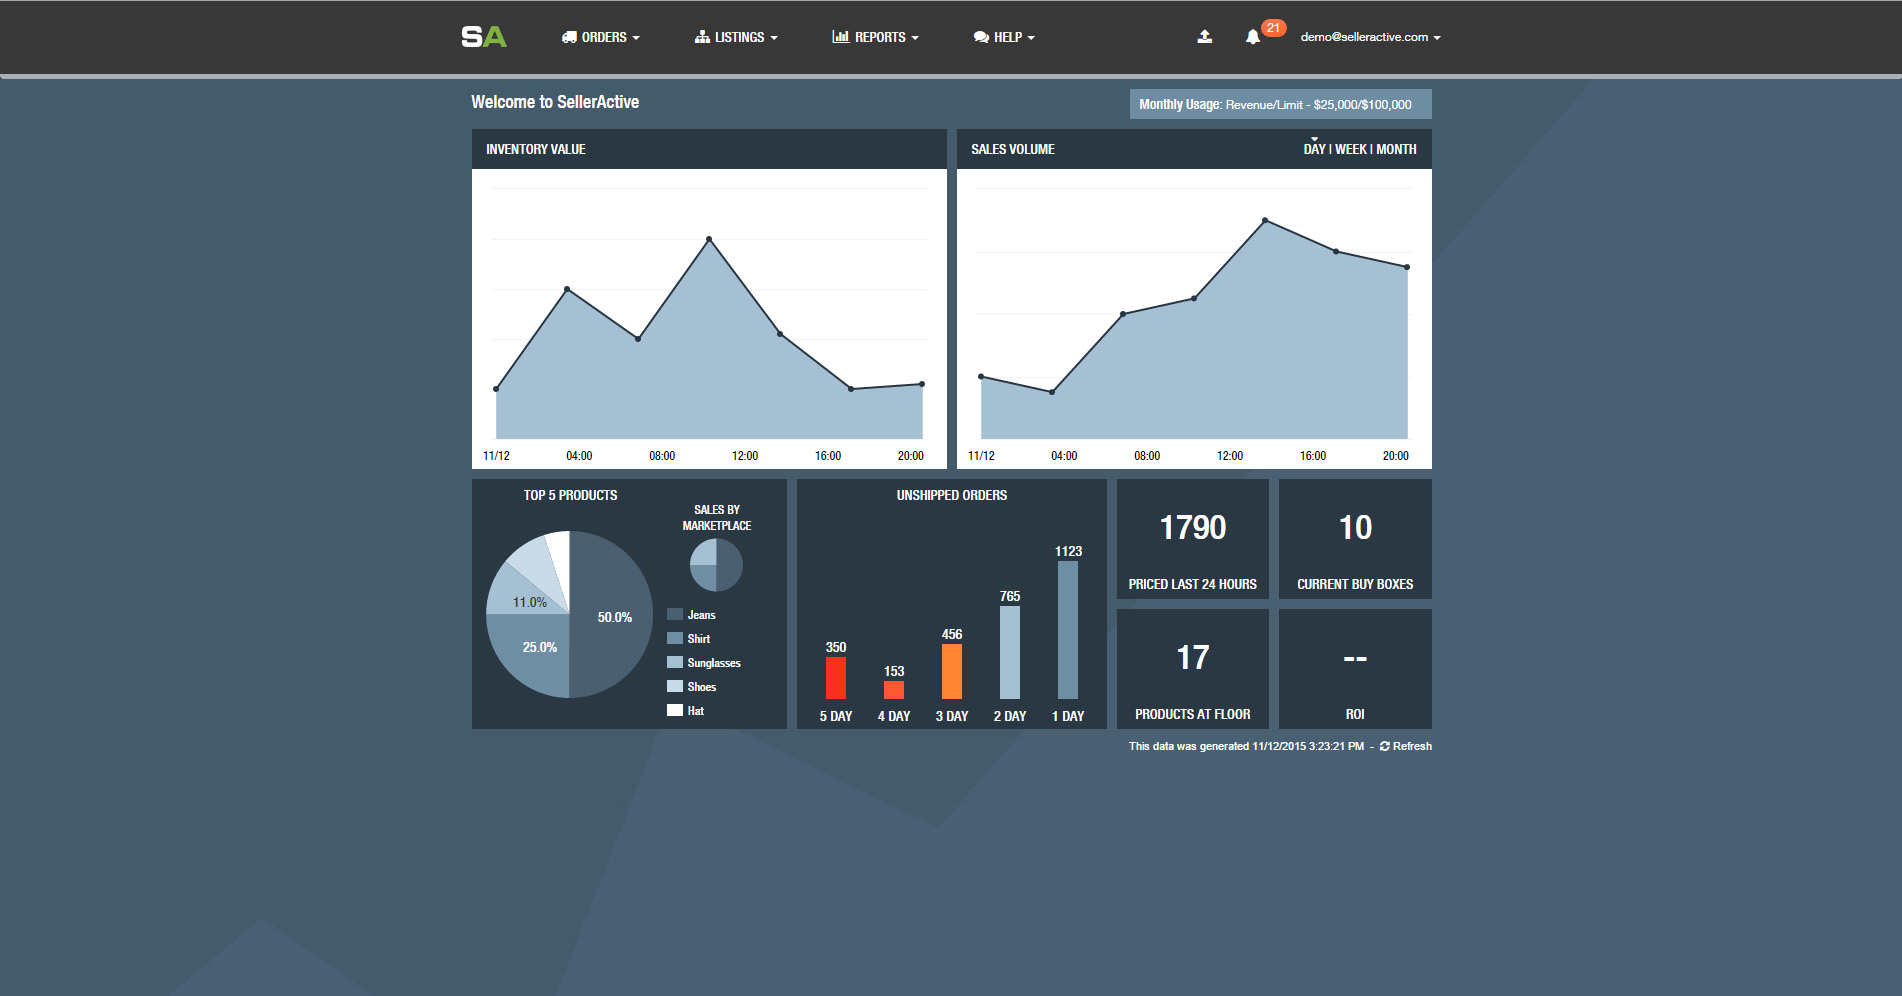Image resolution: width=1902 pixels, height=996 pixels.
Task: Open the notifications bell icon
Action: [1252, 37]
